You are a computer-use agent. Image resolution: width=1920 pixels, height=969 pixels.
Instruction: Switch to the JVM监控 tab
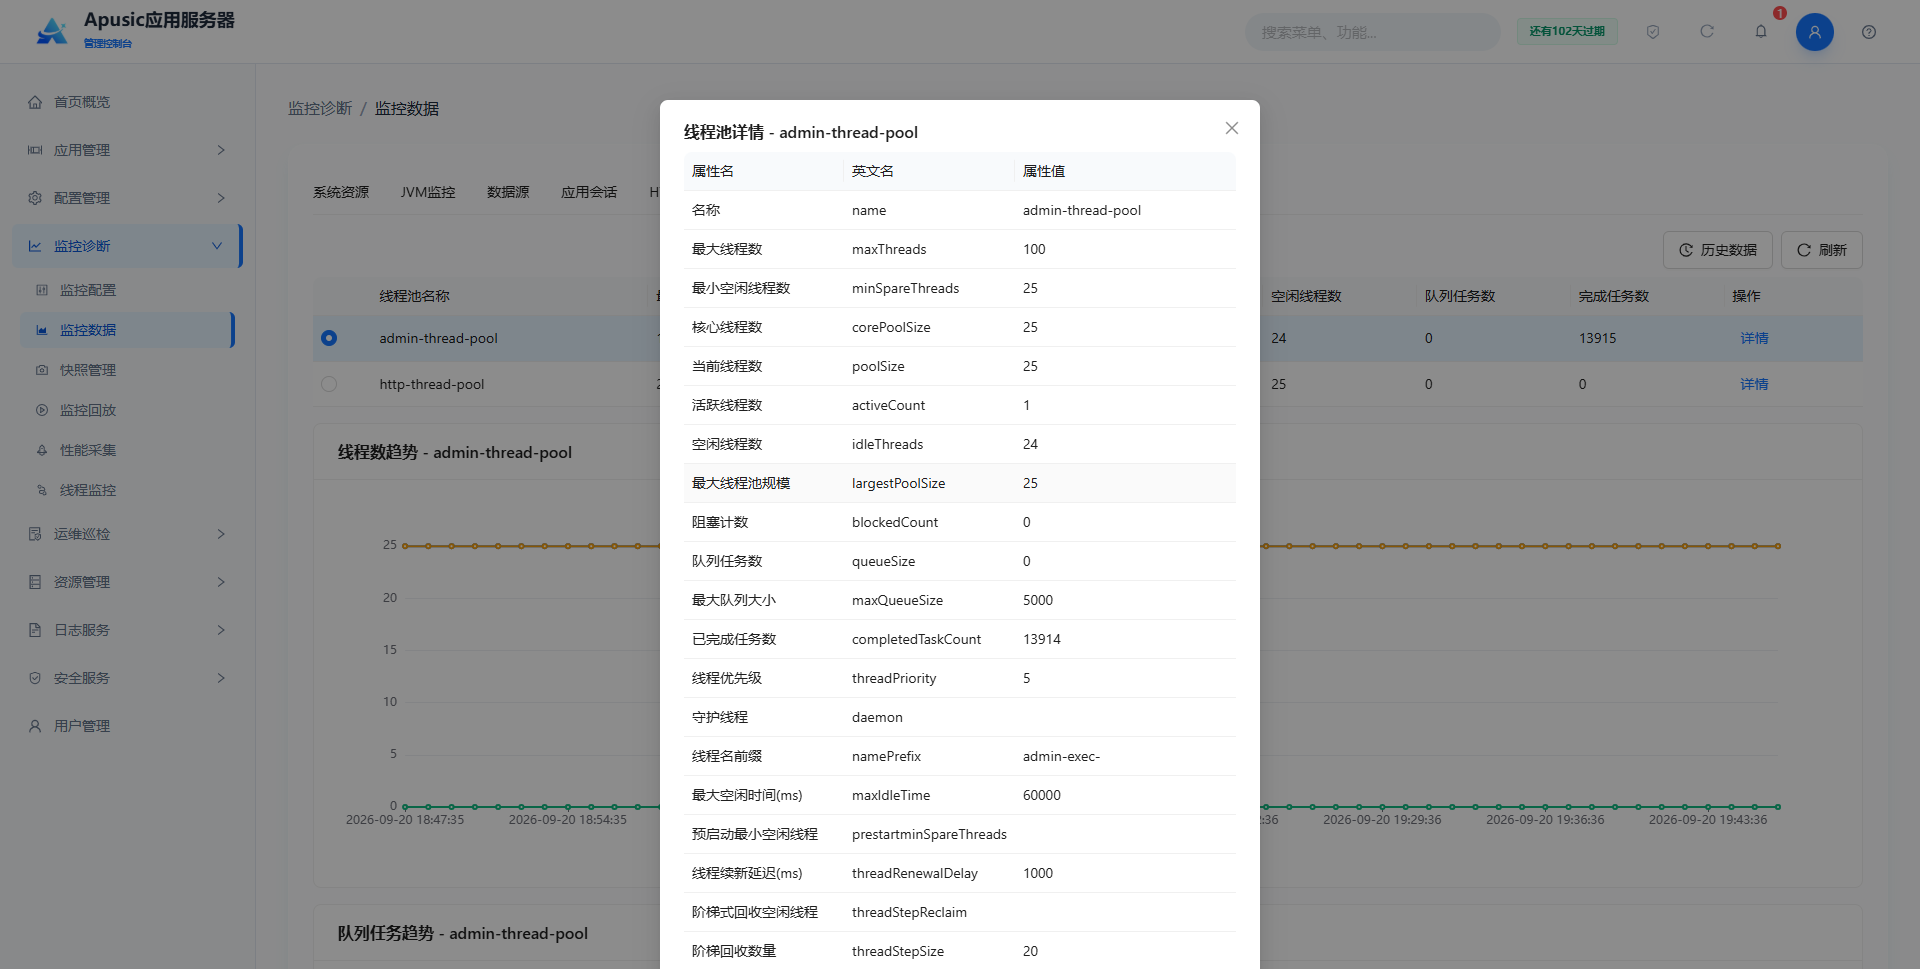[428, 192]
